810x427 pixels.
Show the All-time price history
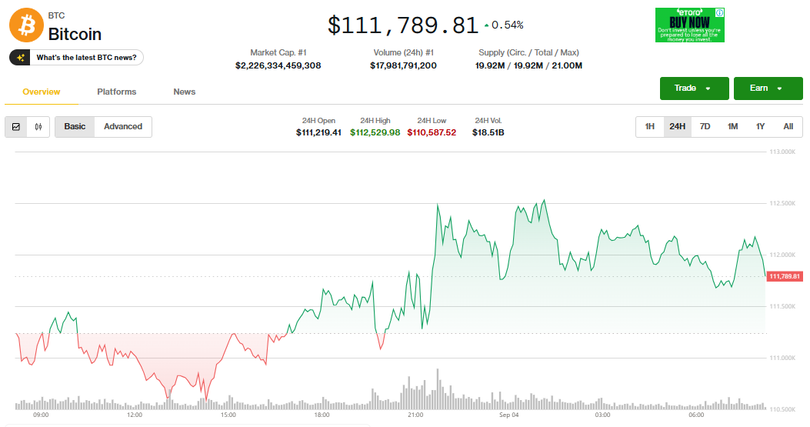788,127
